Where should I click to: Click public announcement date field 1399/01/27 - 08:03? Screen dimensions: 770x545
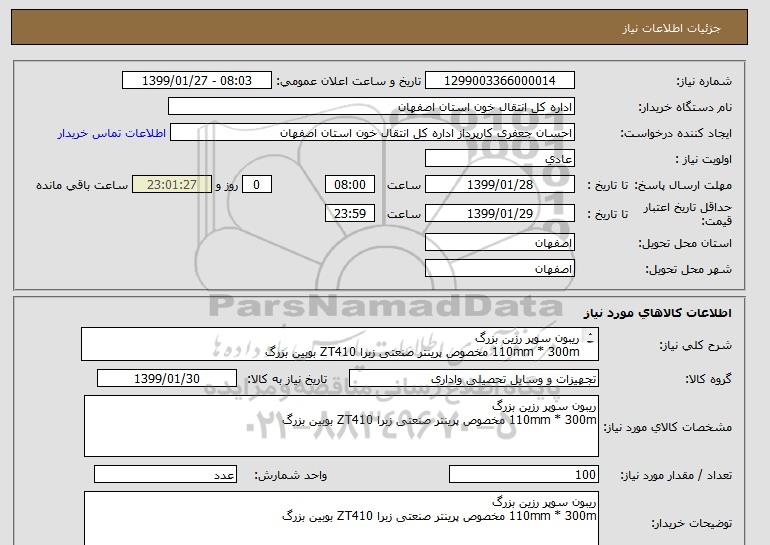(196, 81)
